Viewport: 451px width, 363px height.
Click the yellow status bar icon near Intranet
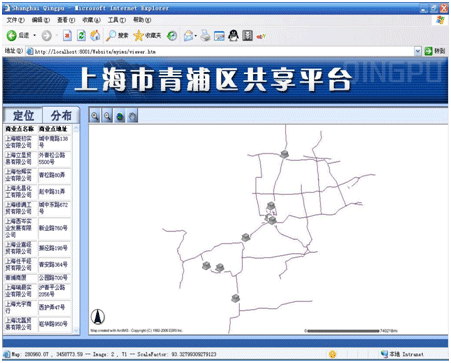332,354
